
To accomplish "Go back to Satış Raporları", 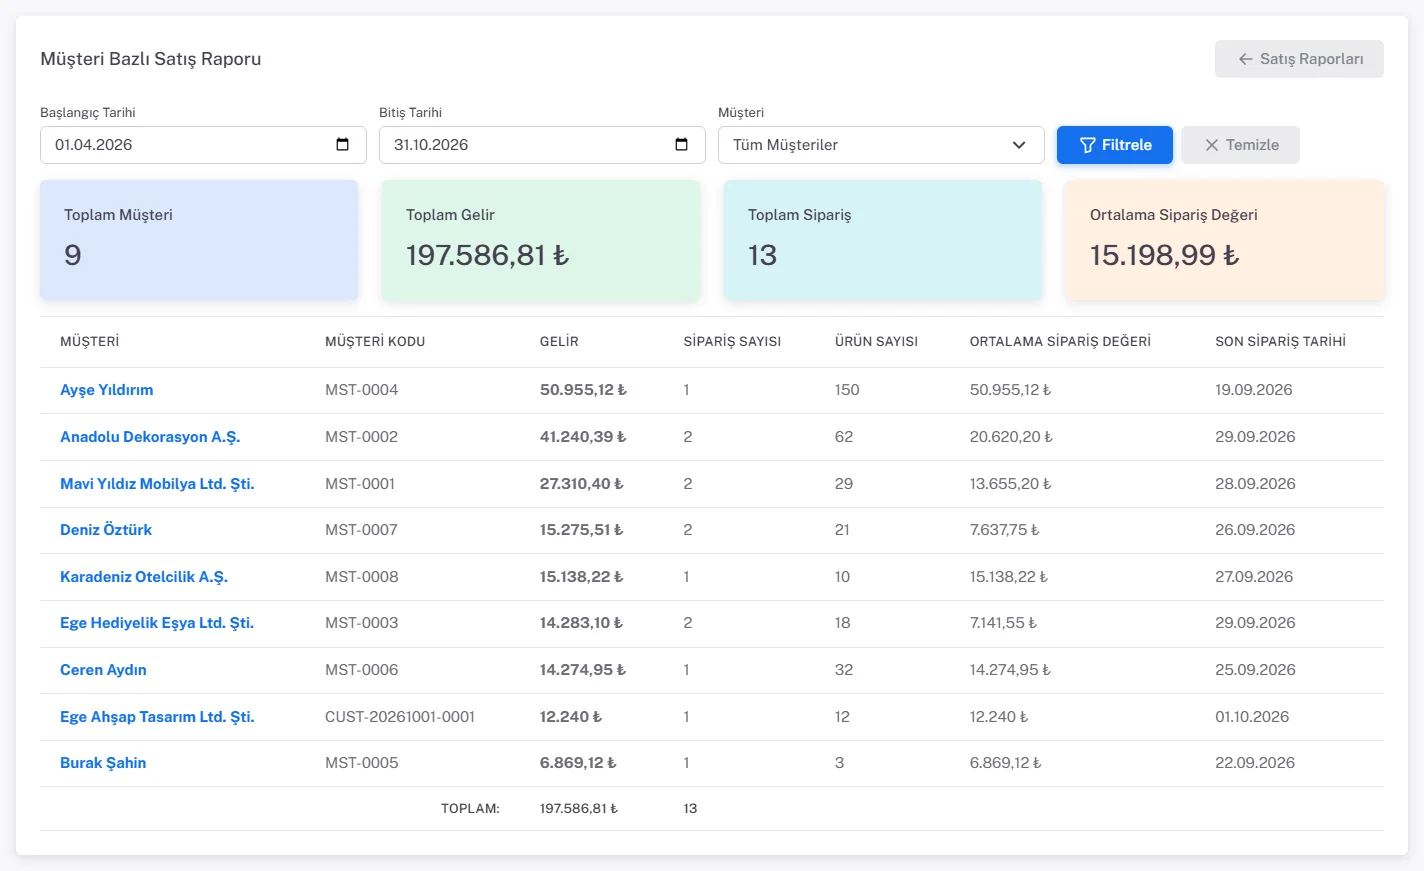I will pyautogui.click(x=1299, y=59).
